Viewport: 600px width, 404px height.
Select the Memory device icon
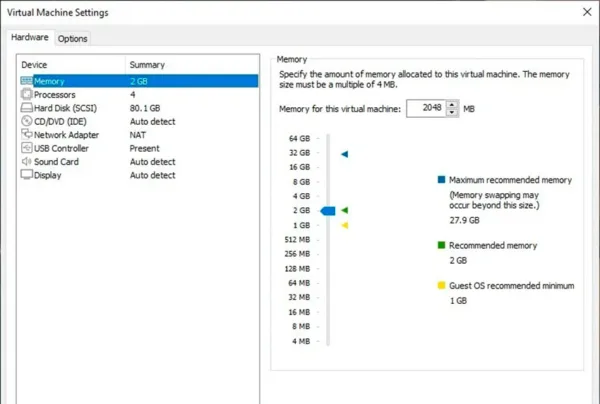26,81
